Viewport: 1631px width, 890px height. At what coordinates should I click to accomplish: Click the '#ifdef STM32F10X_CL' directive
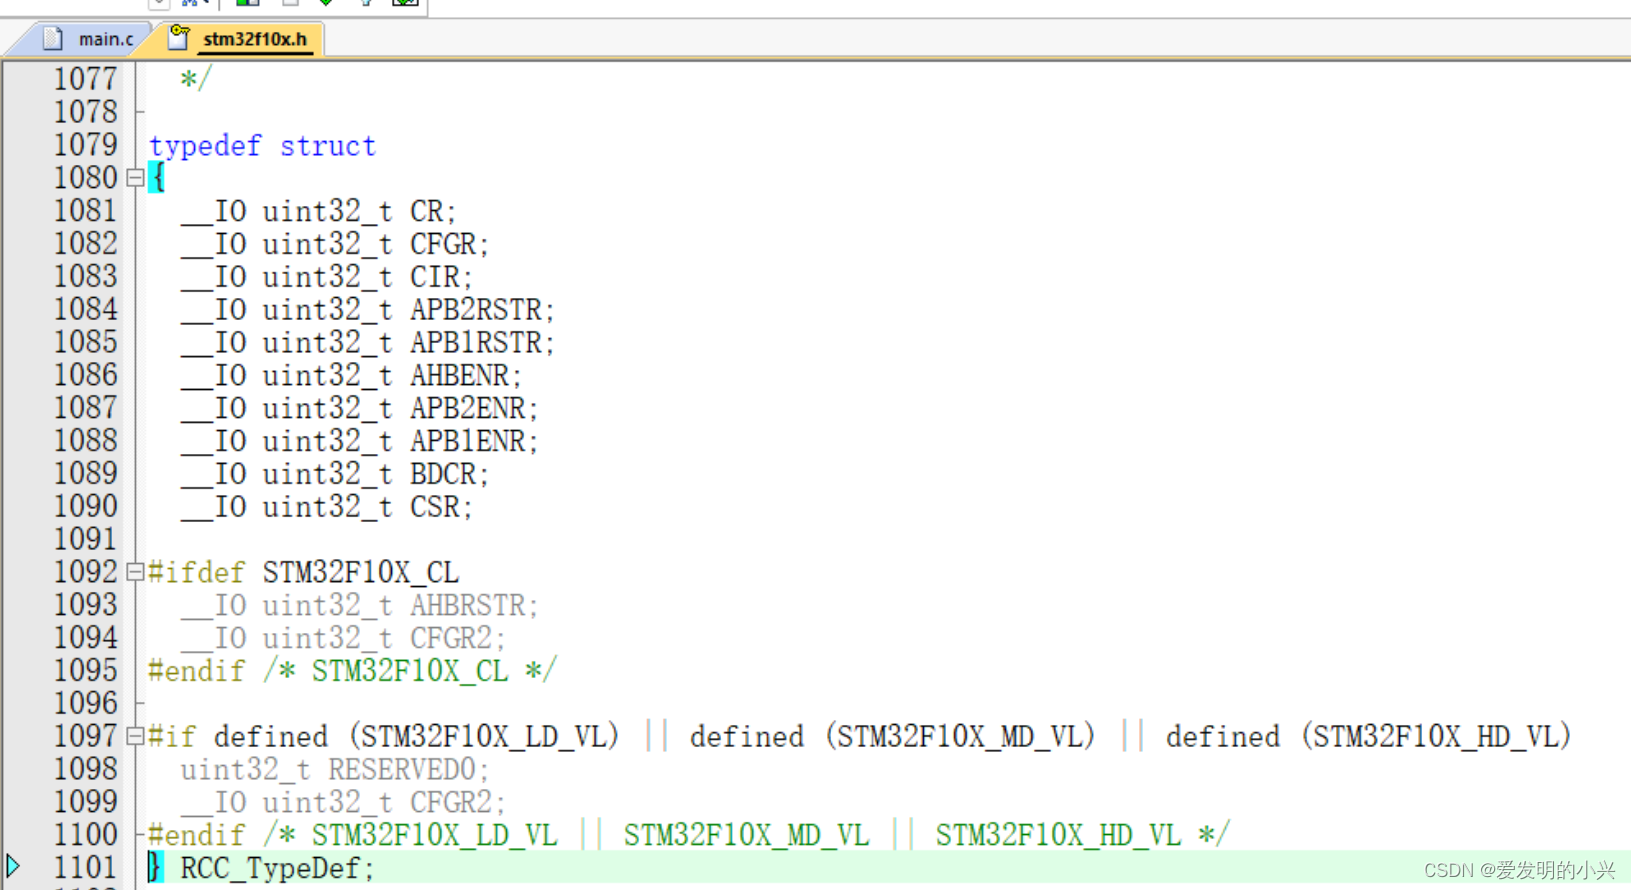(304, 573)
